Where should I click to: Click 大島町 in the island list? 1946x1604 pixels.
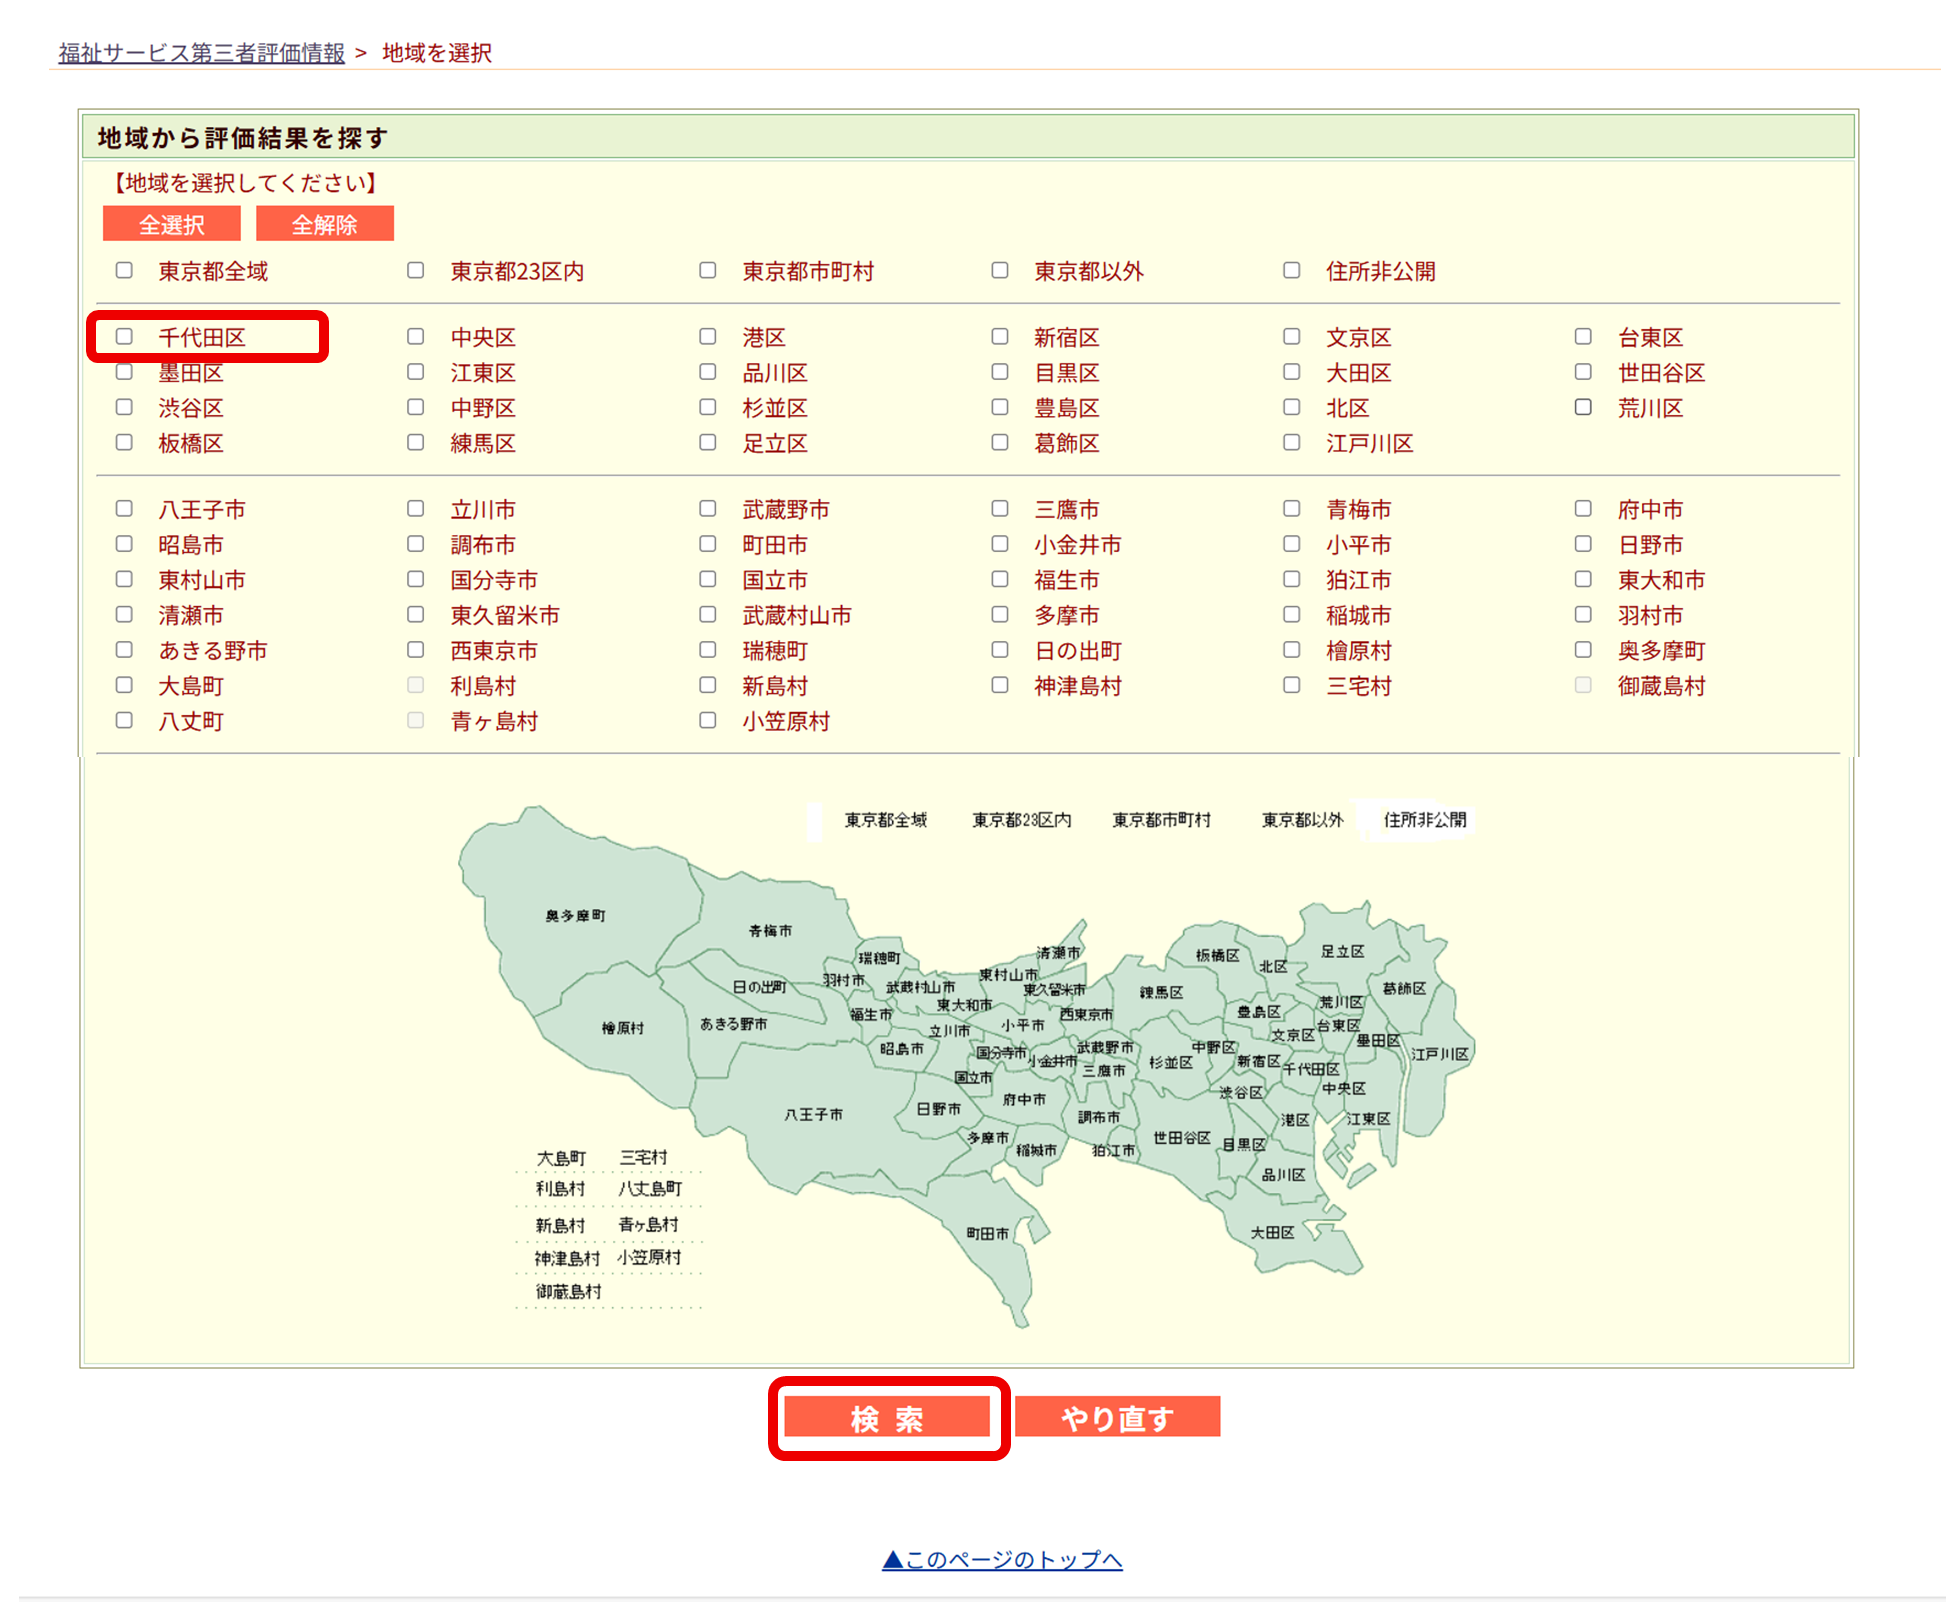[x=561, y=1158]
